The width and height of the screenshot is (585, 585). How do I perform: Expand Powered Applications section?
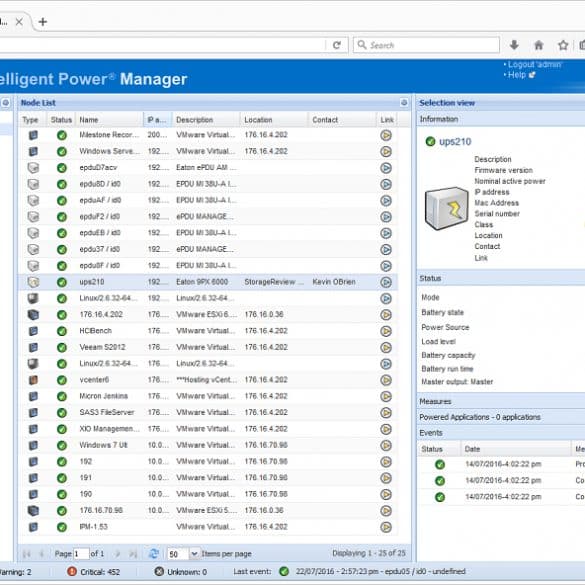coord(501,417)
